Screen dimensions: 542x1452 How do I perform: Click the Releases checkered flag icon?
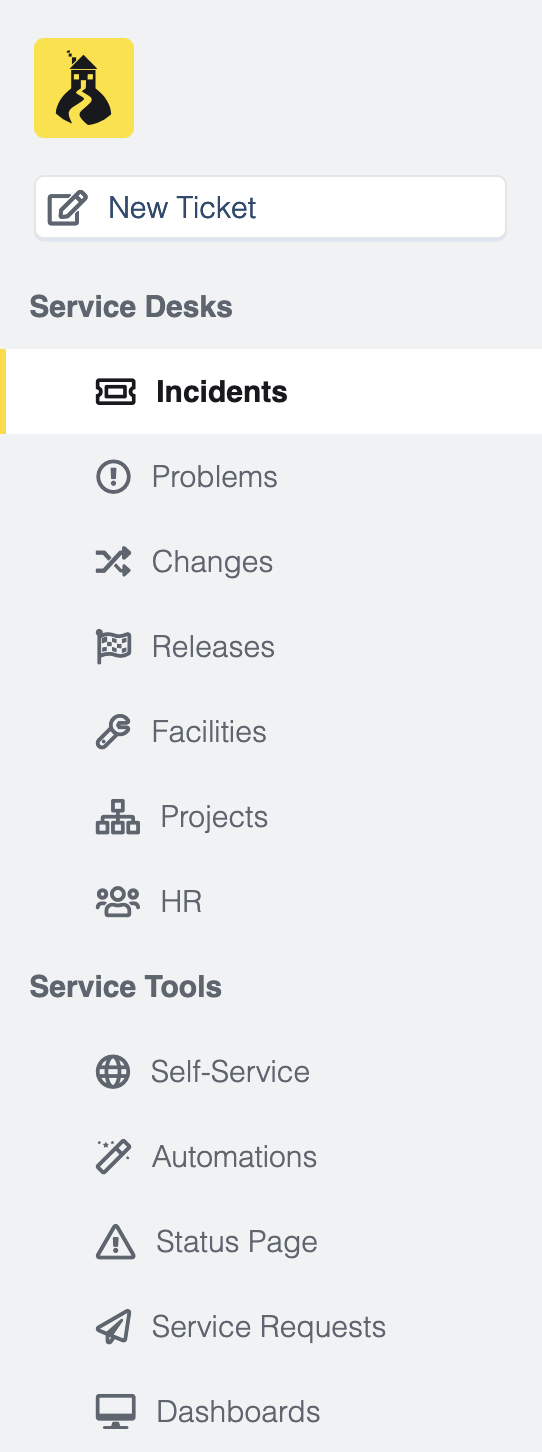113,647
